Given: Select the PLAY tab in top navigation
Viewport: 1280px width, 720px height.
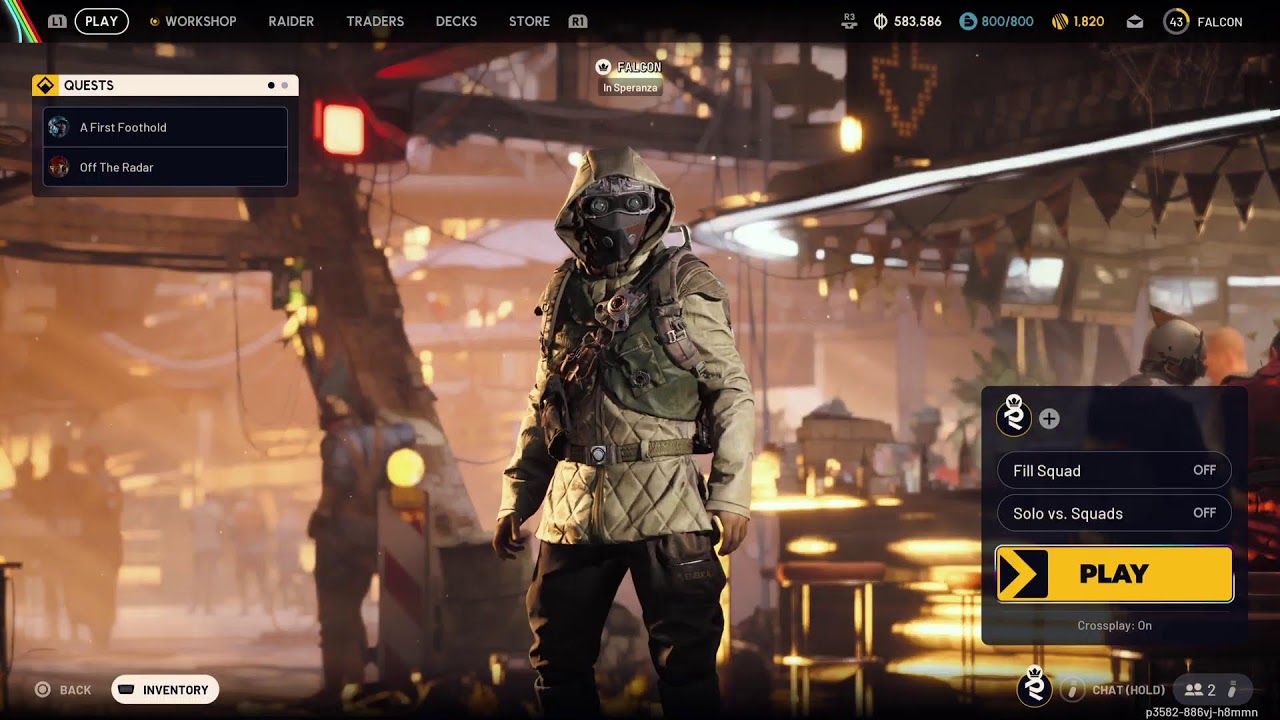Looking at the screenshot, I should pyautogui.click(x=101, y=21).
